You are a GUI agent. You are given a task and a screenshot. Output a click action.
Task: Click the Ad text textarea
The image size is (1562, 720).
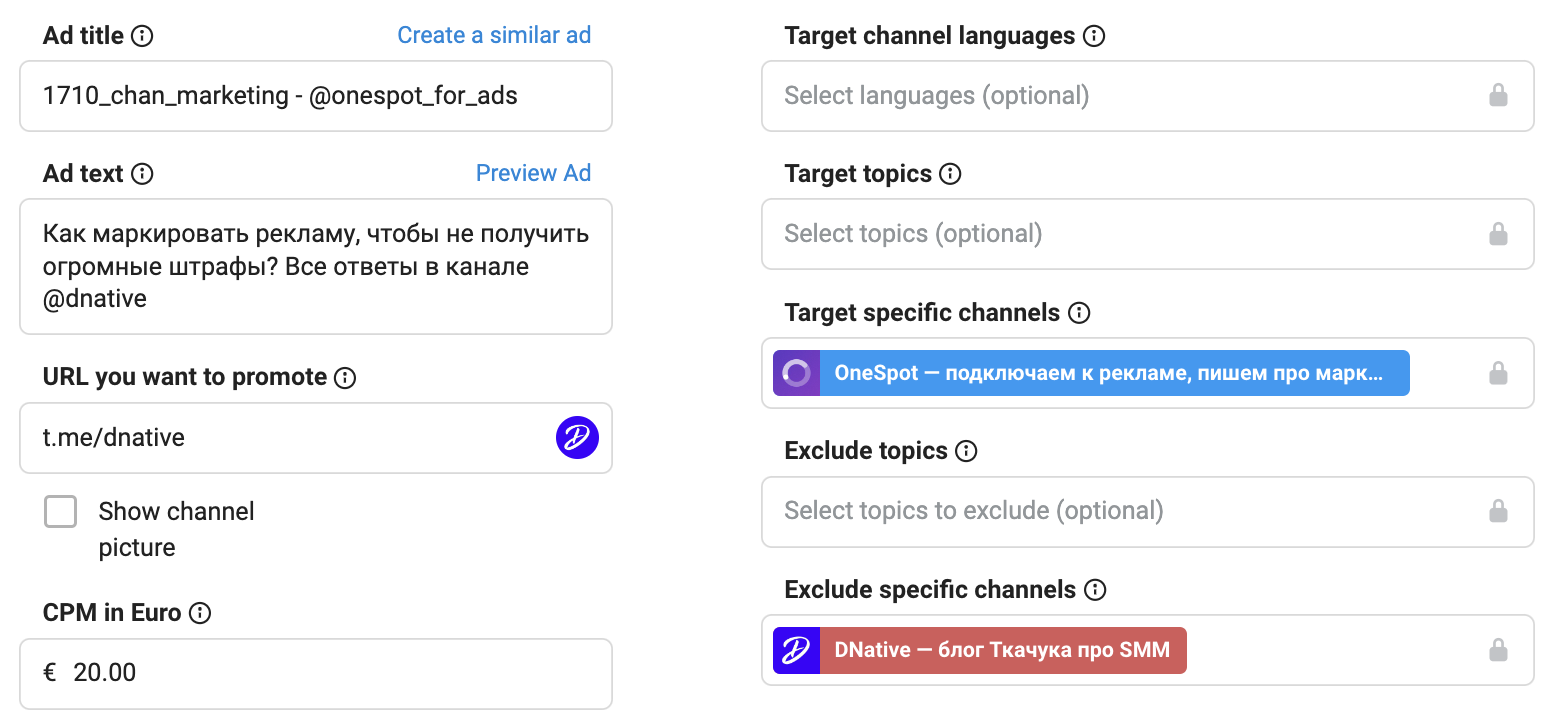coord(316,266)
